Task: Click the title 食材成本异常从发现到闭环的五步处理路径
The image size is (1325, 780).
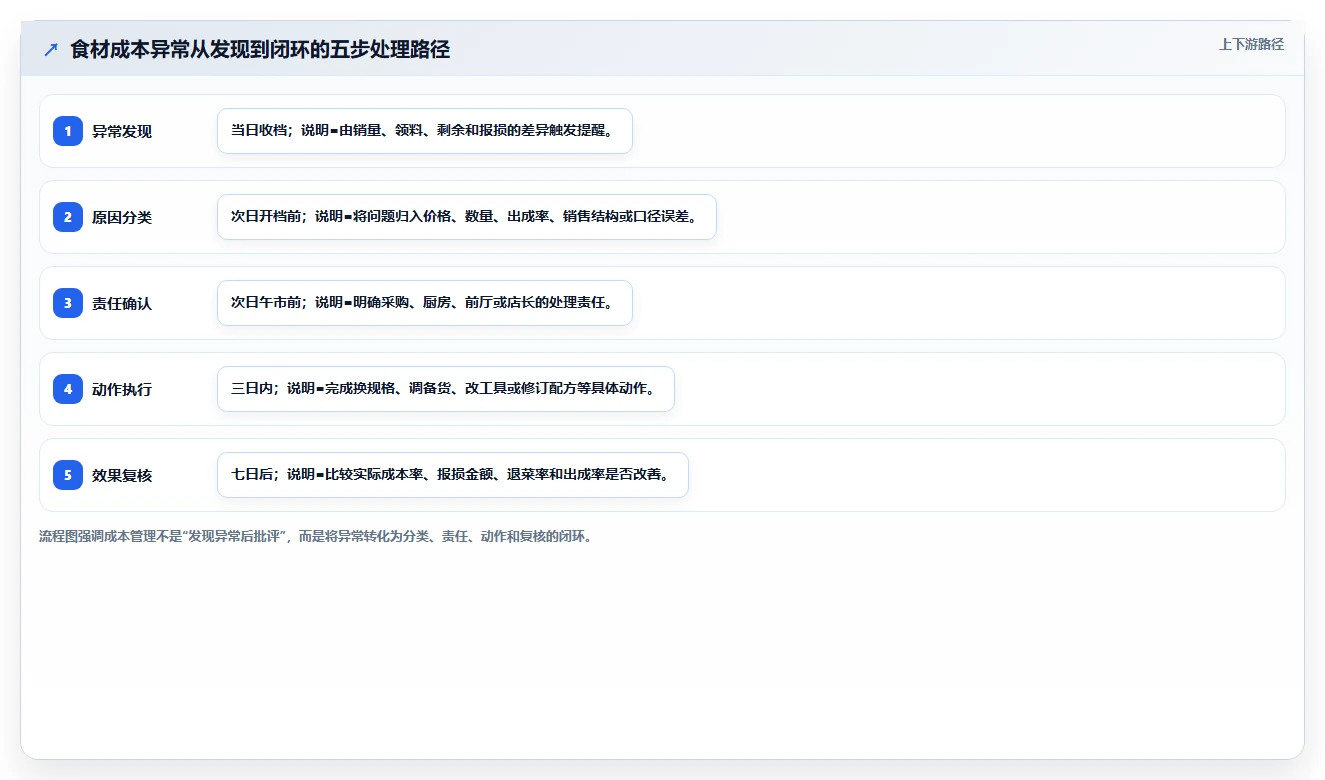Action: pos(260,50)
